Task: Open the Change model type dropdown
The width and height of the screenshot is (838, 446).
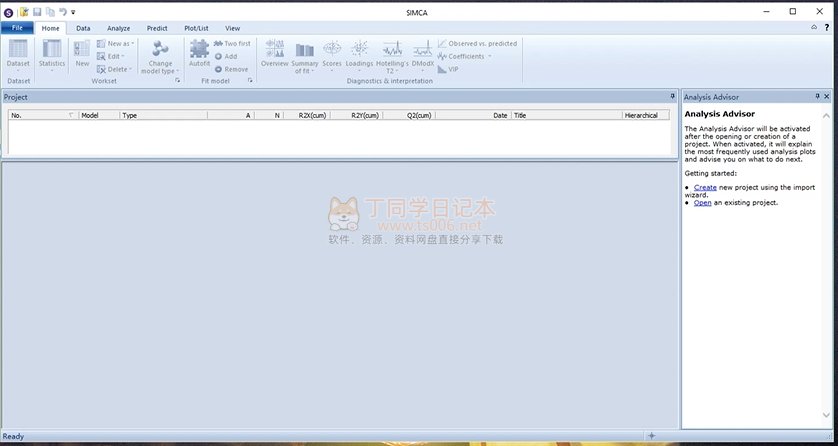Action: [x=160, y=57]
